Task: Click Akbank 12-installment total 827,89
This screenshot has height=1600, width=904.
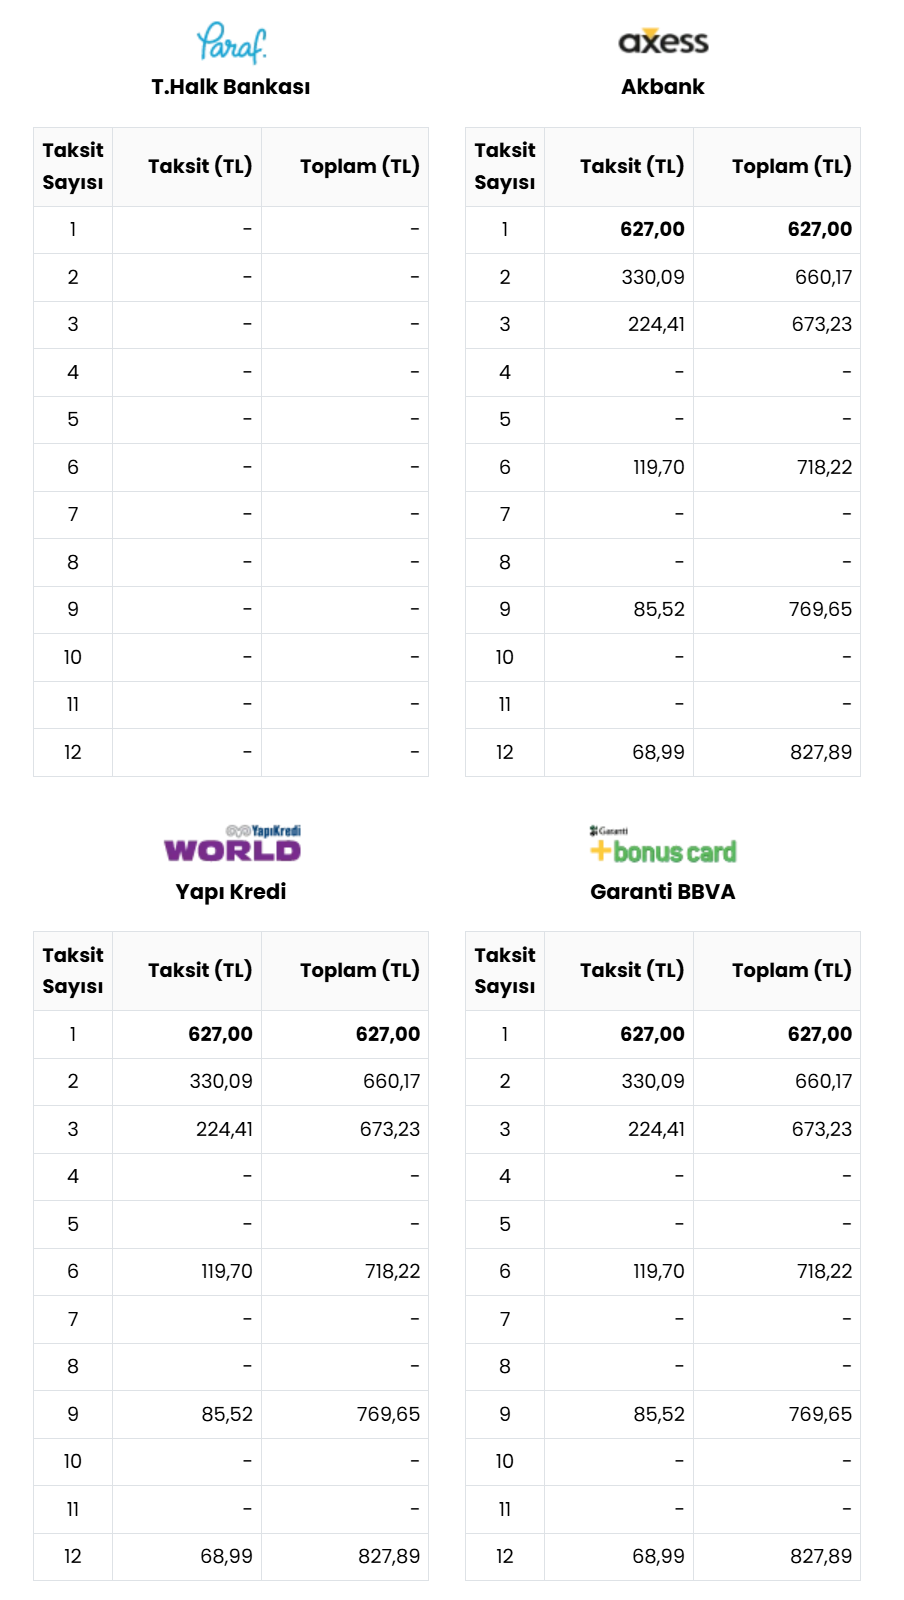Action: (821, 752)
